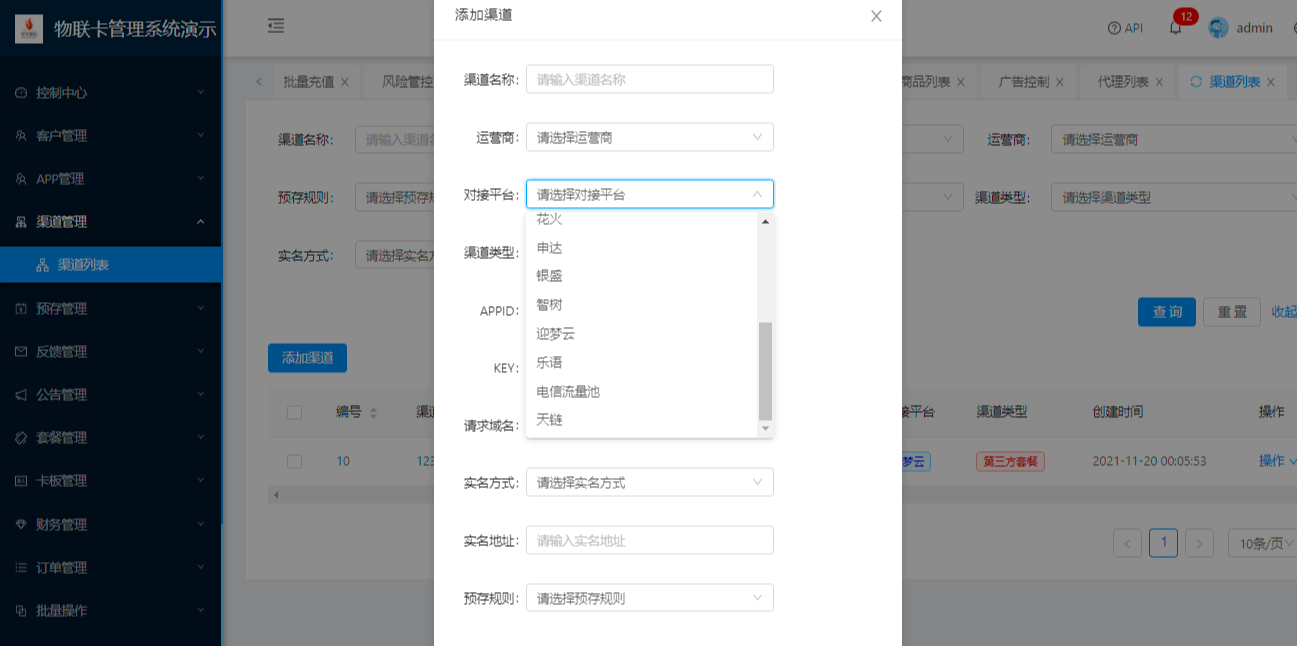1297x646 pixels.
Task: Select 乐语 from platform list
Action: coord(642,363)
